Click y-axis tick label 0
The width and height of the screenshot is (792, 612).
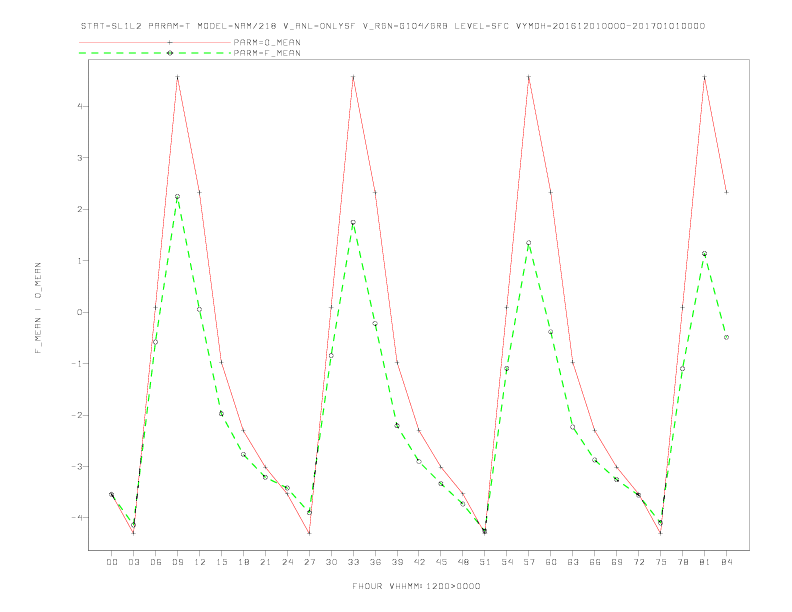pos(80,312)
